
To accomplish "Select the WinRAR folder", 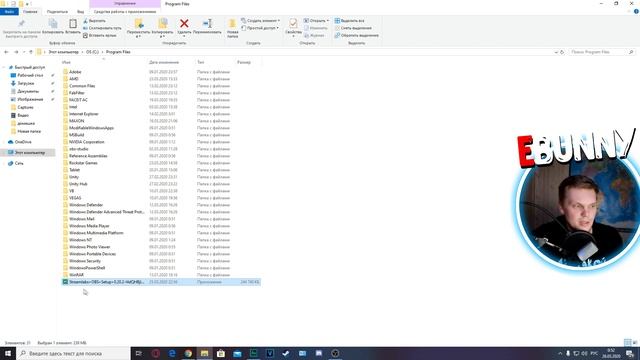I will click(161, 275).
